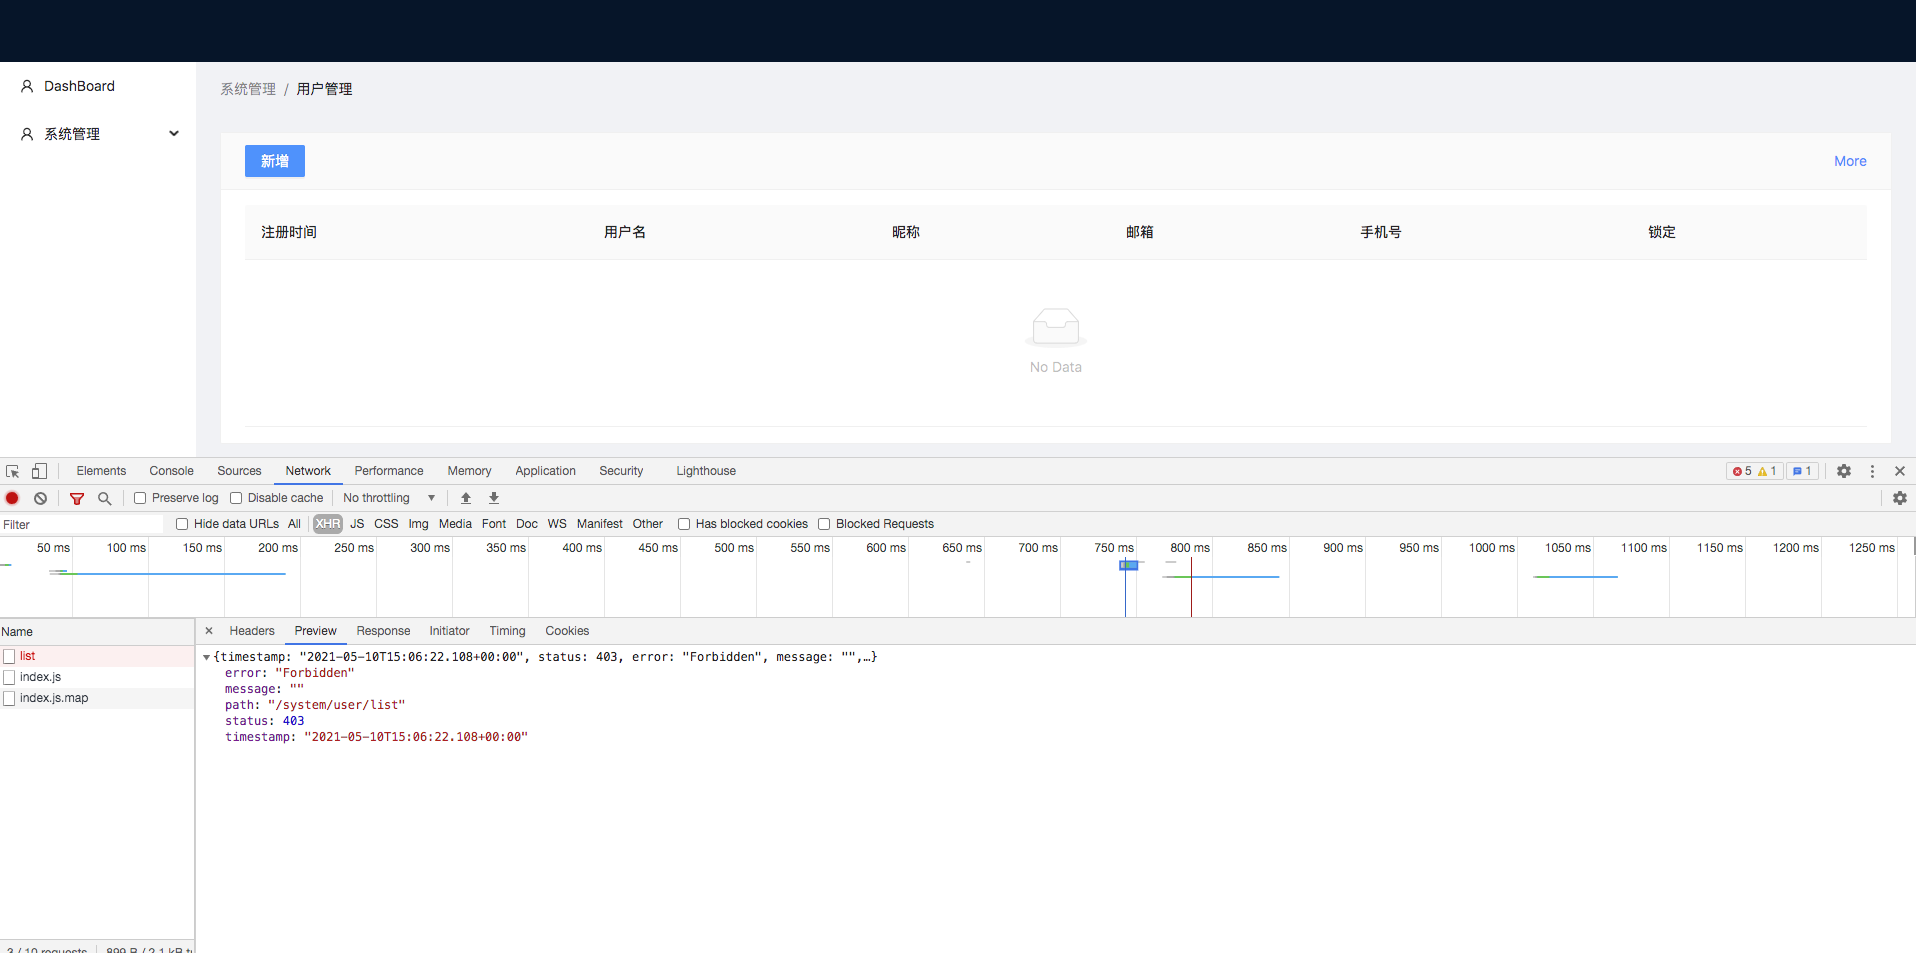Click the blue marker in timeline overview
Screen dimensions: 1916x953
(x=1128, y=565)
